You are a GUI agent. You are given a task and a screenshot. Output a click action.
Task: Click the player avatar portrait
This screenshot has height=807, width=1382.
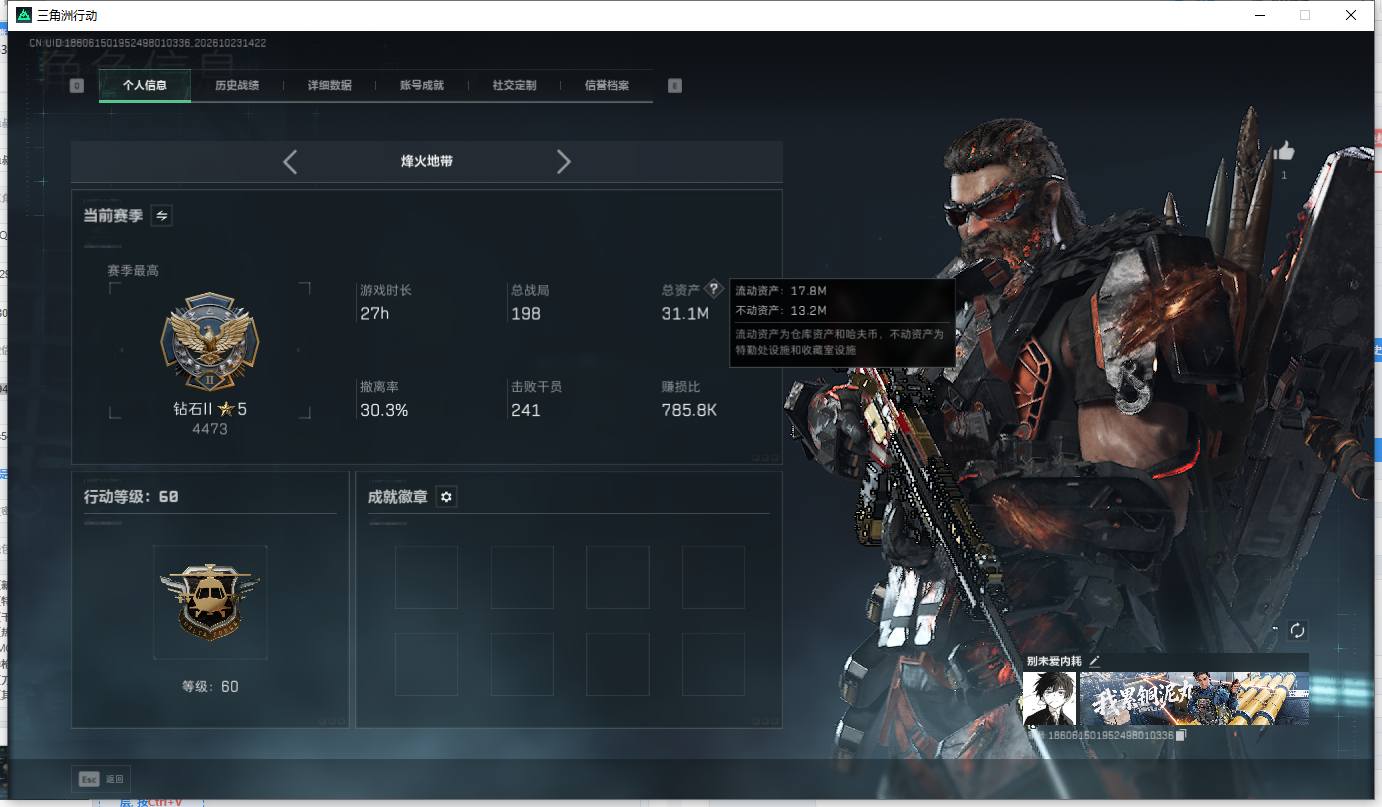1050,698
